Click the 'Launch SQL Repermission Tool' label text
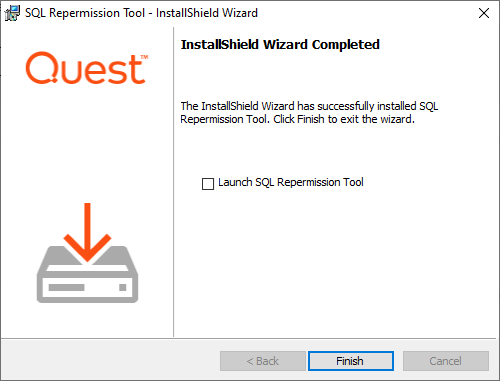 pyautogui.click(x=291, y=182)
